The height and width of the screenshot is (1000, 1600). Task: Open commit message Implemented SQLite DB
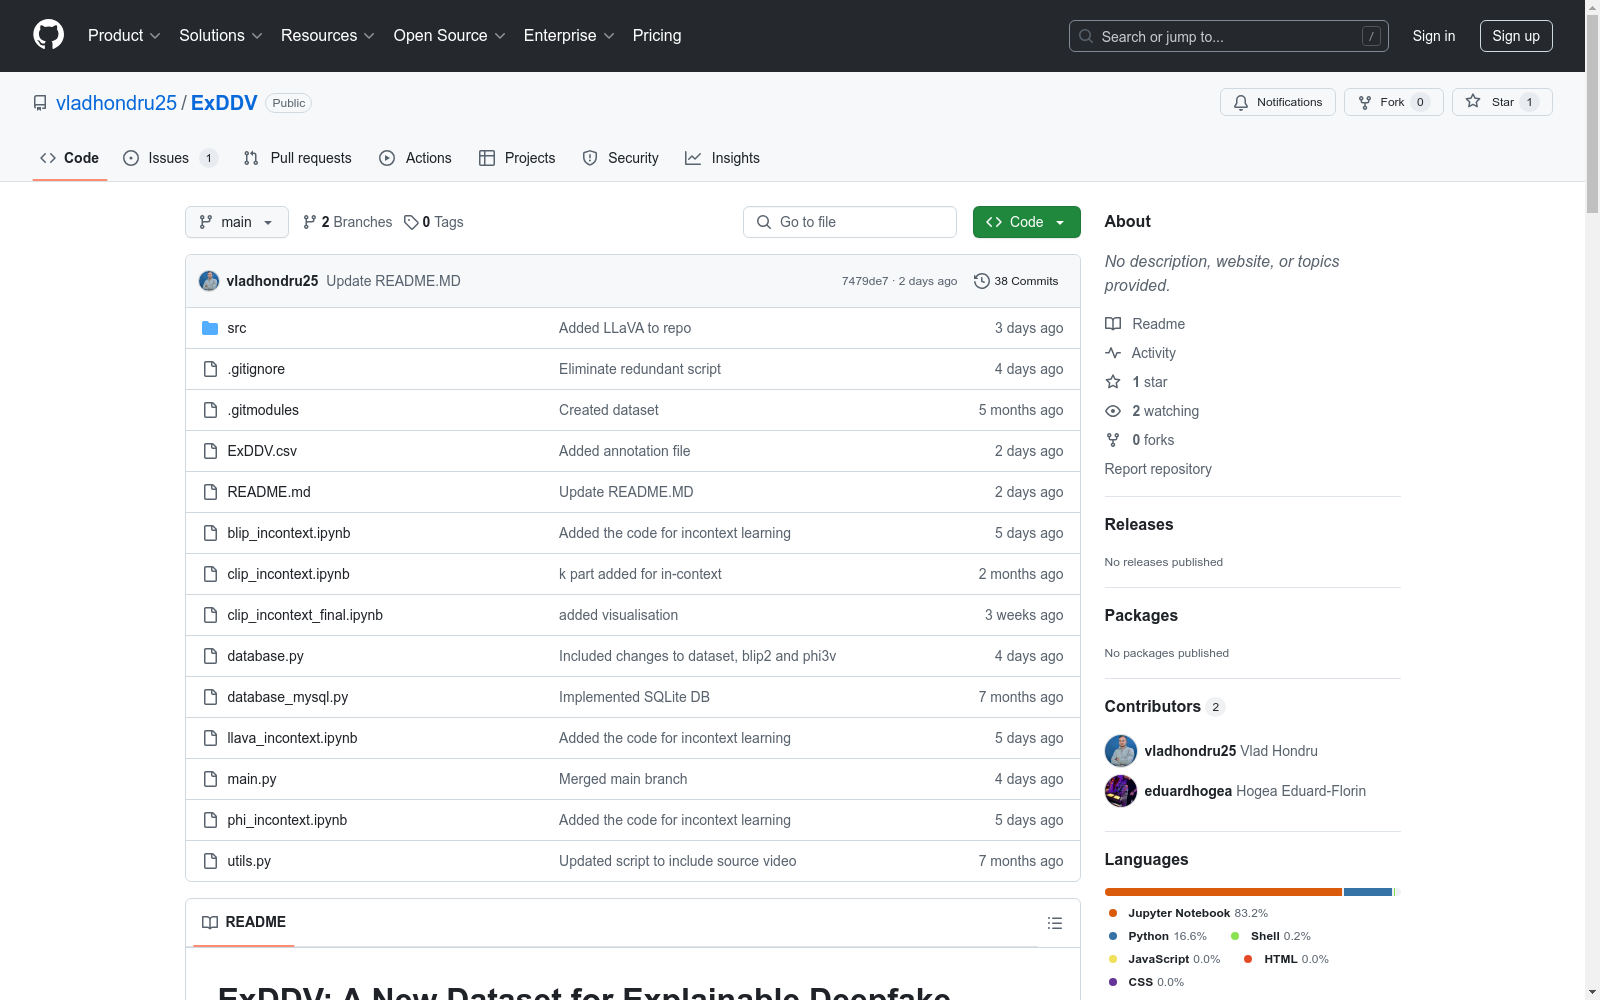634,697
